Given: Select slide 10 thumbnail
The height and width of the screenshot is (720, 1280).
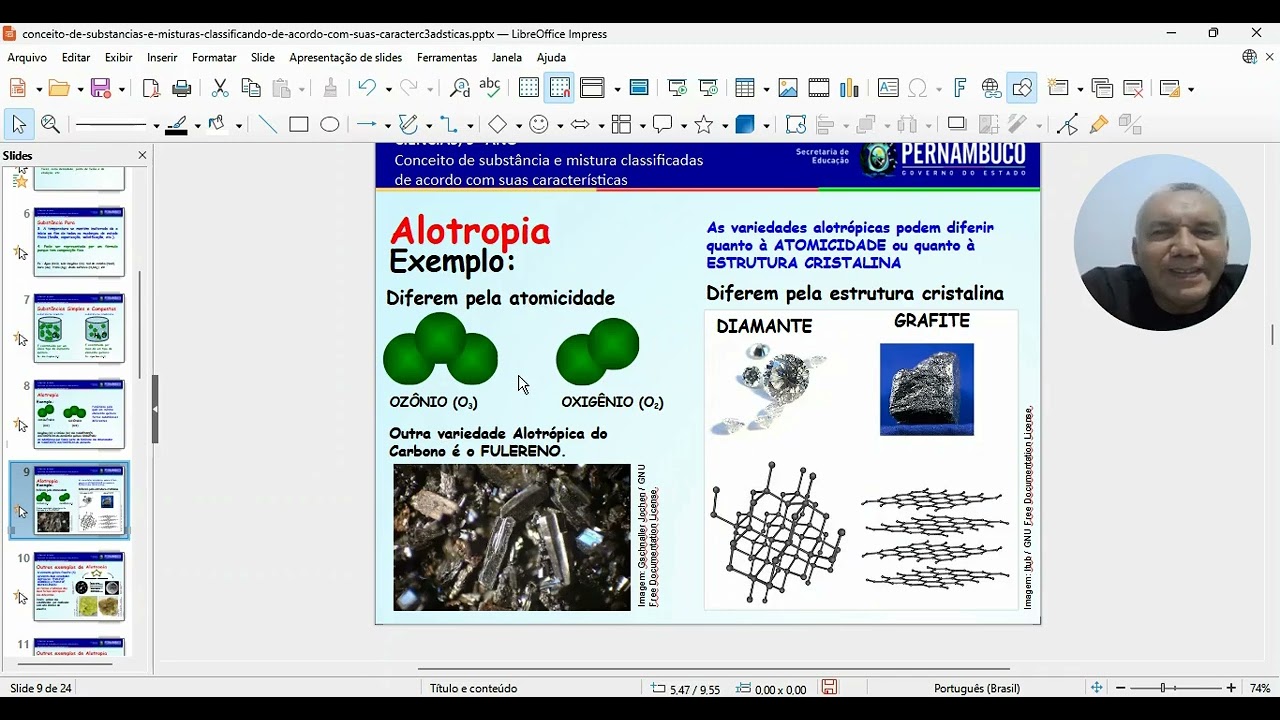Looking at the screenshot, I should [x=79, y=586].
